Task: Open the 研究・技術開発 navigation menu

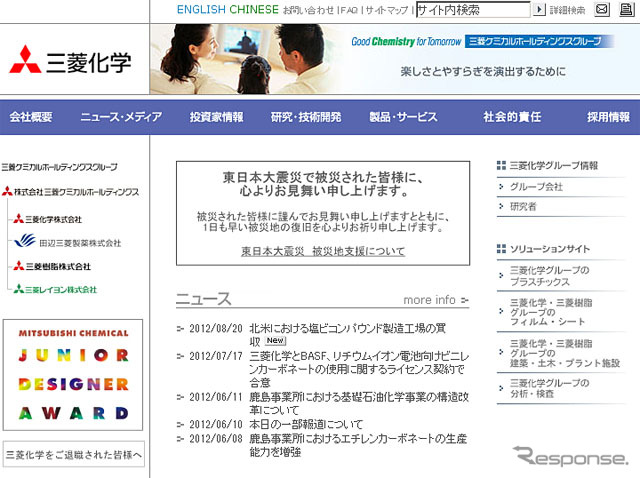Action: pos(306,117)
